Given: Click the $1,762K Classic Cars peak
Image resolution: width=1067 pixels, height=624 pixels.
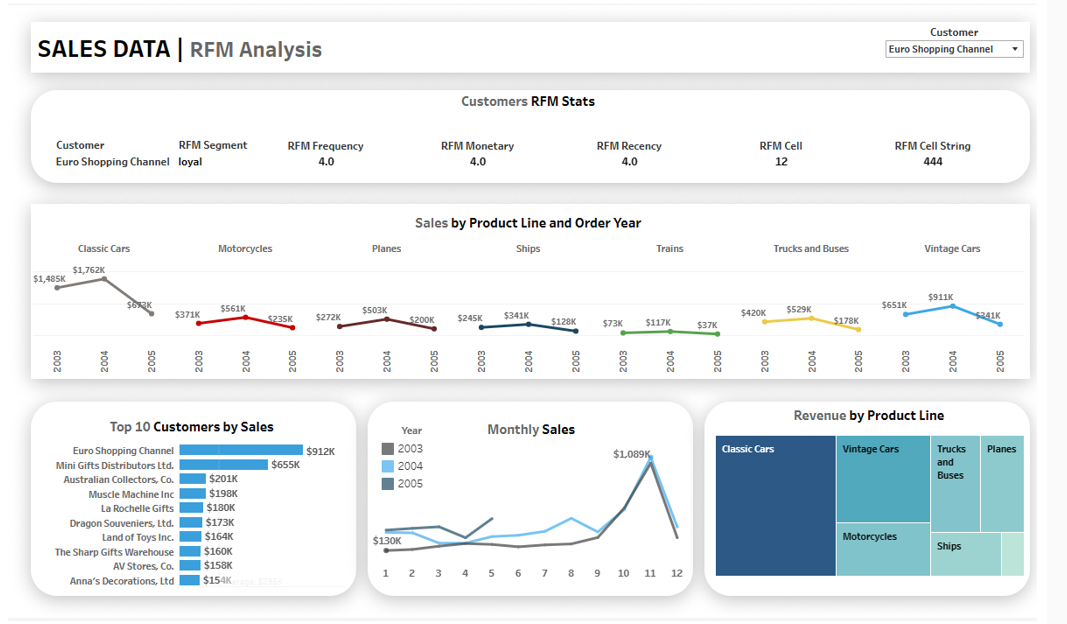Looking at the screenshot, I should tap(104, 277).
